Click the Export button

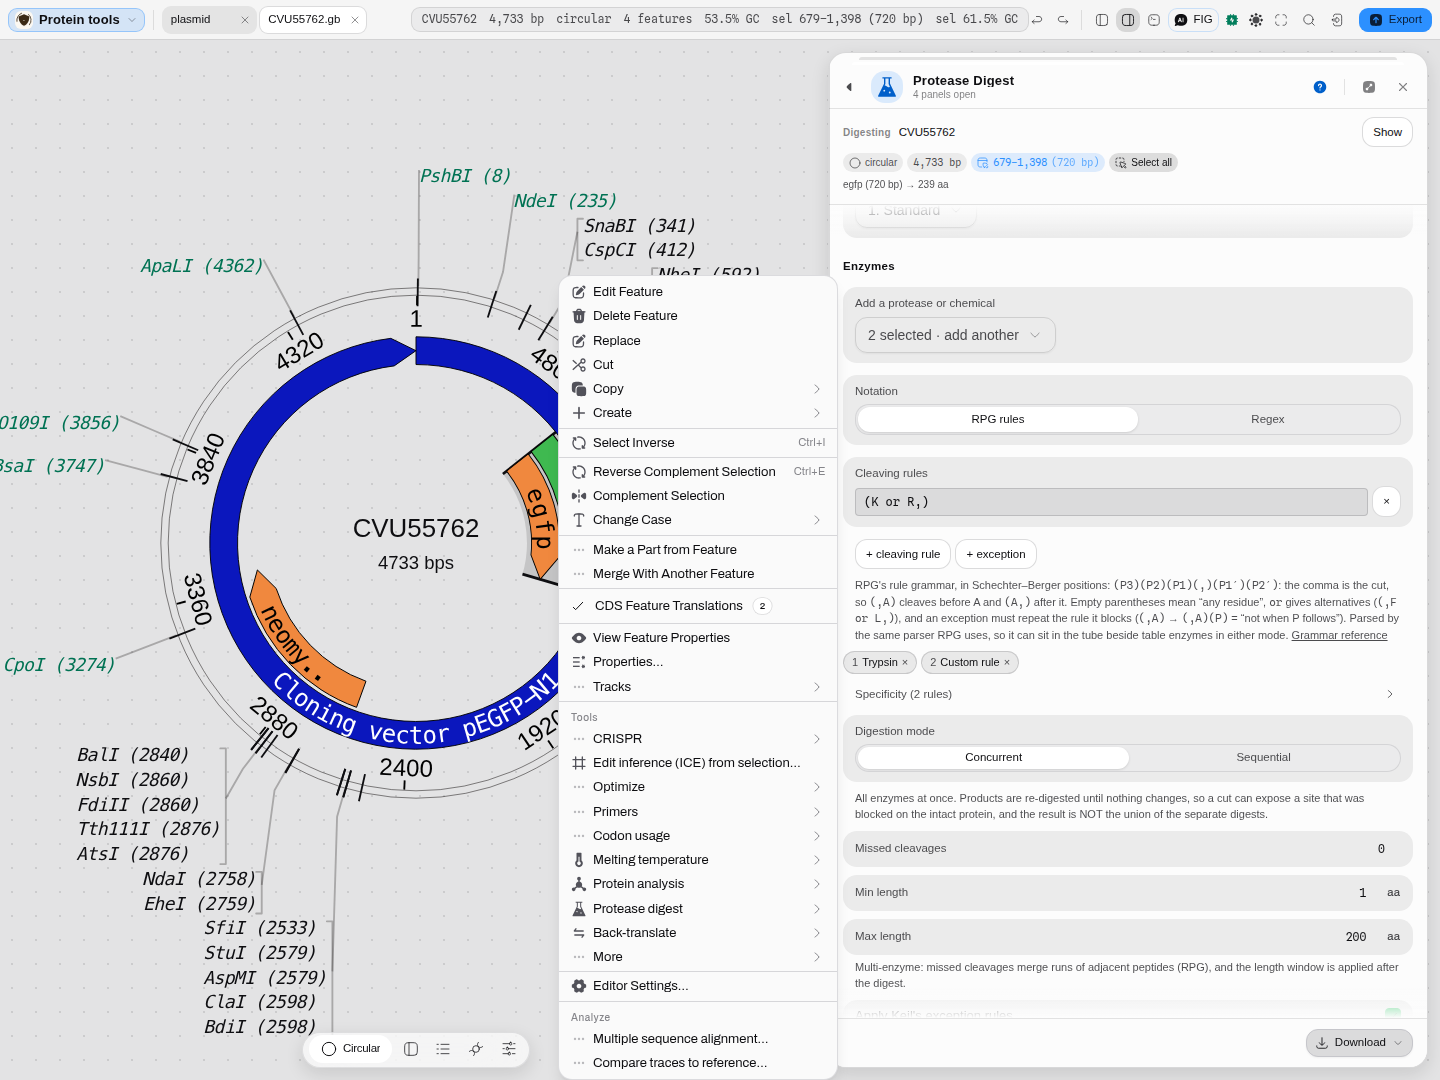(1395, 20)
